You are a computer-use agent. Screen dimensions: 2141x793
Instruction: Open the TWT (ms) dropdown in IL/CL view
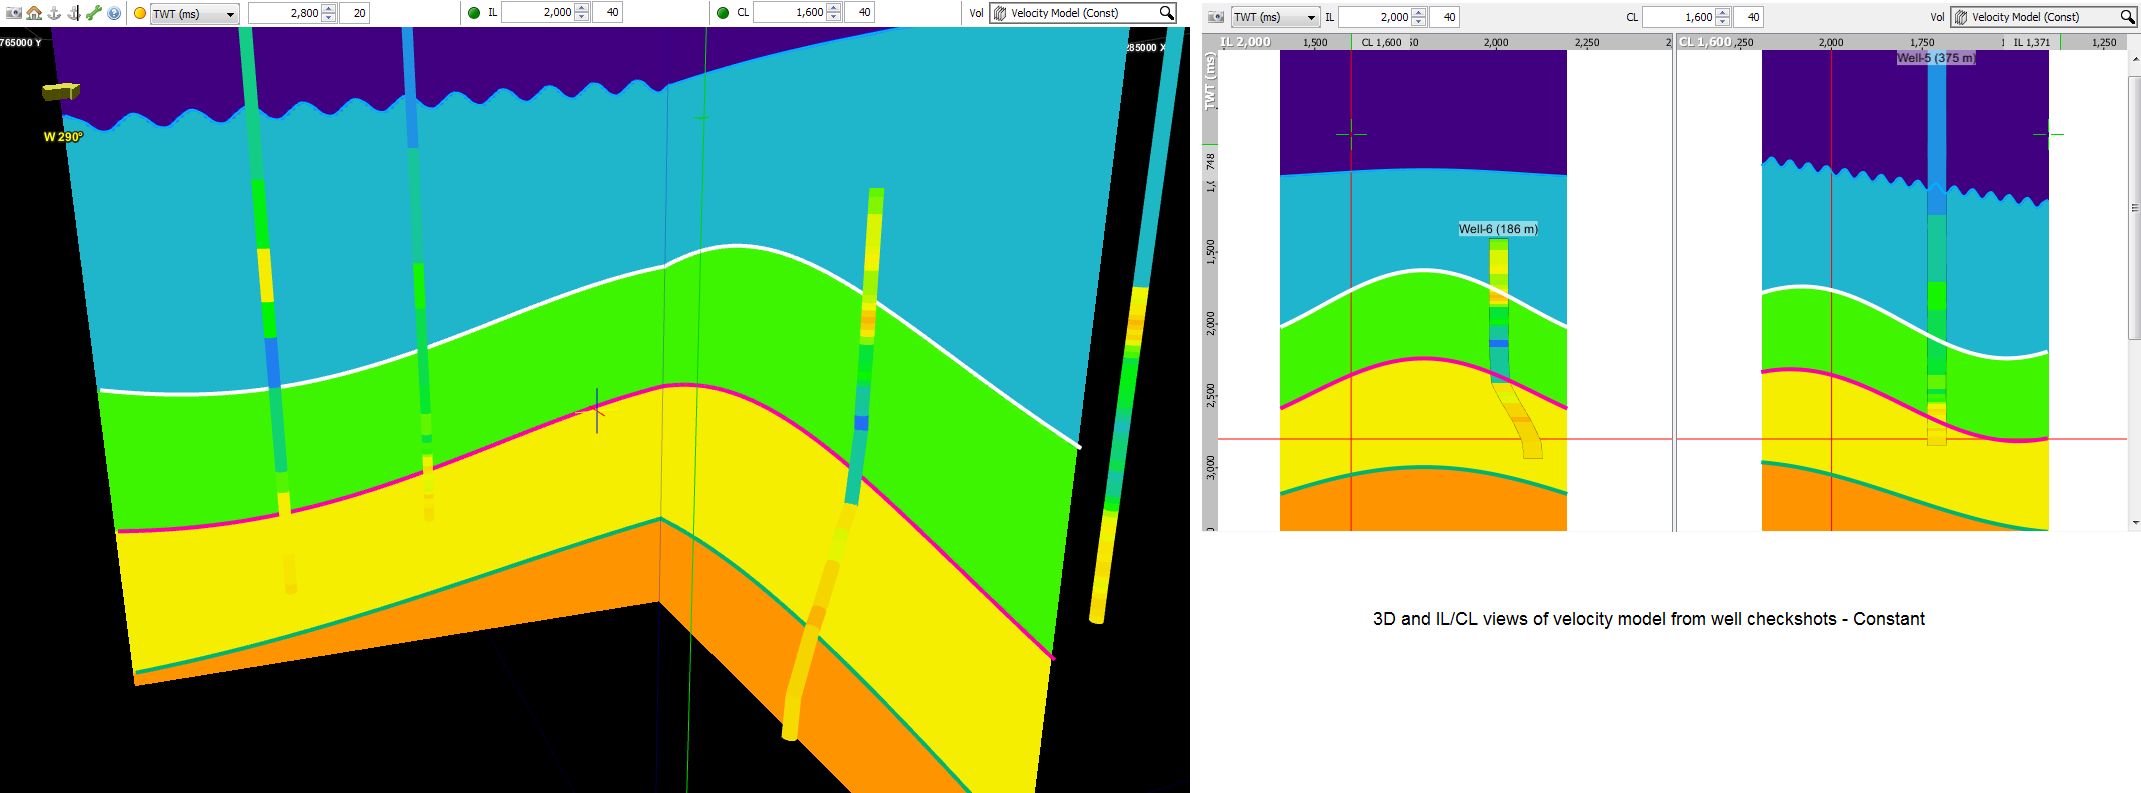[x=1275, y=17]
